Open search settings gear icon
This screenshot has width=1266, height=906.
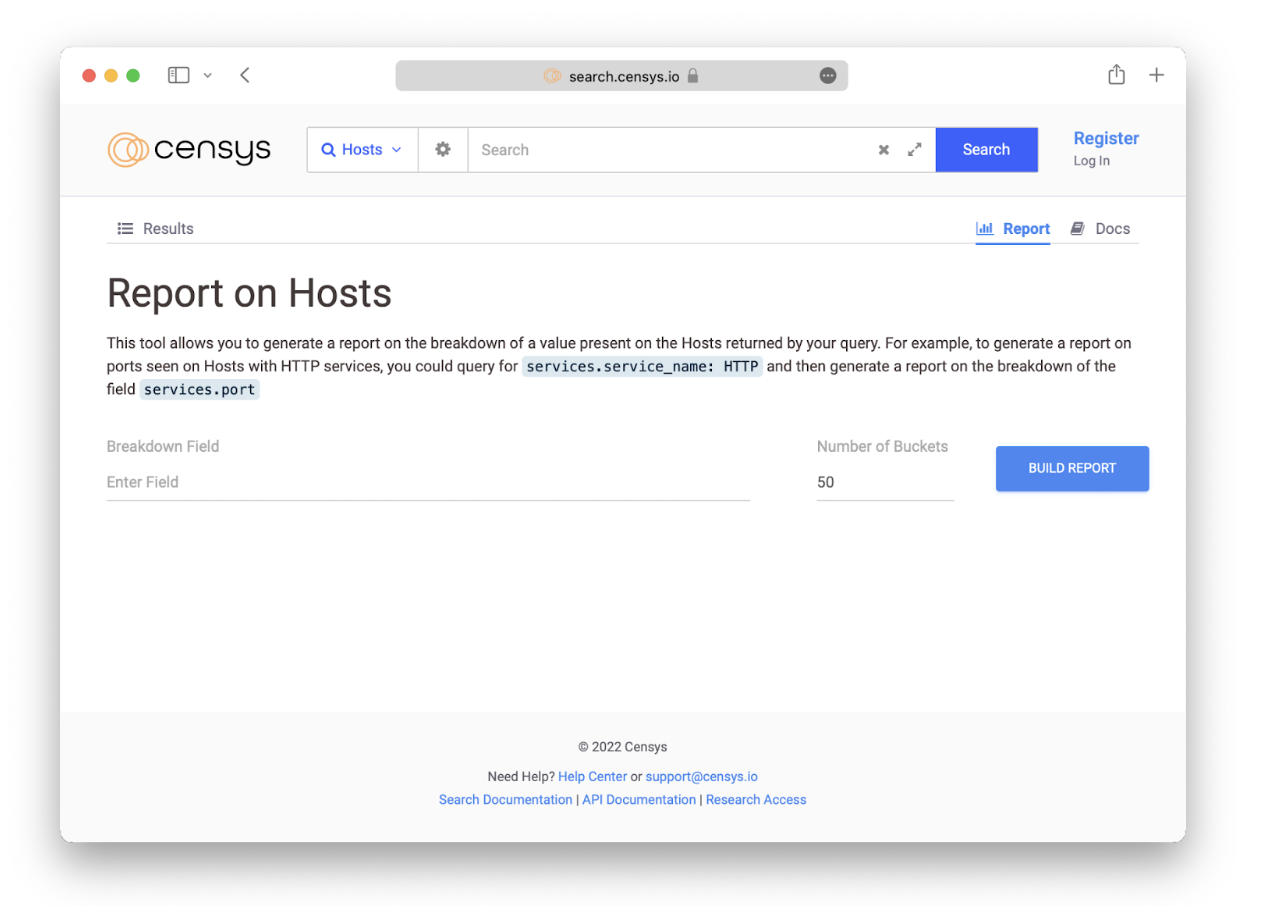click(x=443, y=149)
